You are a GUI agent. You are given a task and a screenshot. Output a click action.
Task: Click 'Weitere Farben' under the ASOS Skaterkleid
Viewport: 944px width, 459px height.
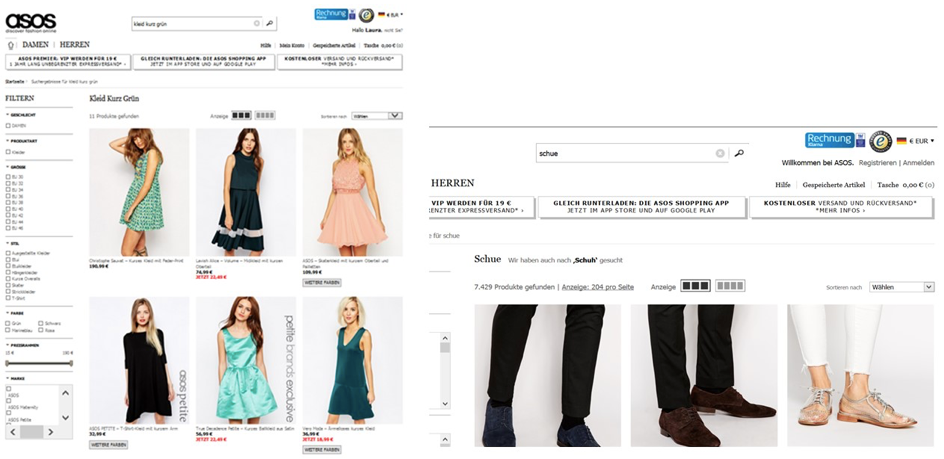click(x=322, y=283)
